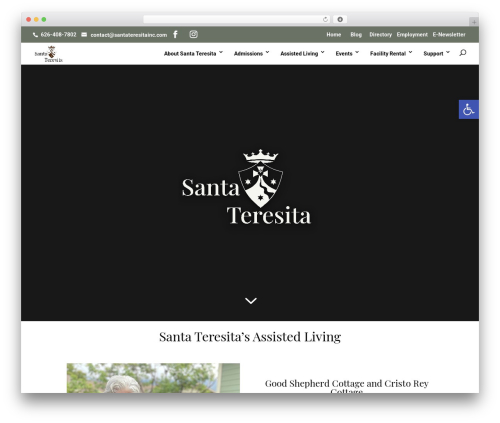Open the Directory link
Image resolution: width=500 pixels, height=423 pixels.
coord(380,35)
